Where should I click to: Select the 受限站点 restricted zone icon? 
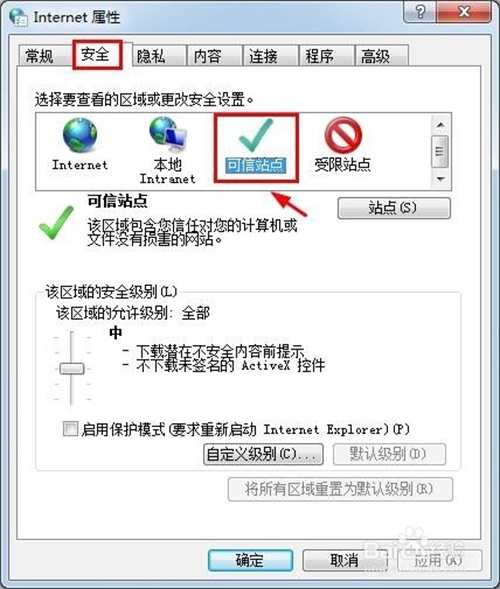[x=343, y=134]
